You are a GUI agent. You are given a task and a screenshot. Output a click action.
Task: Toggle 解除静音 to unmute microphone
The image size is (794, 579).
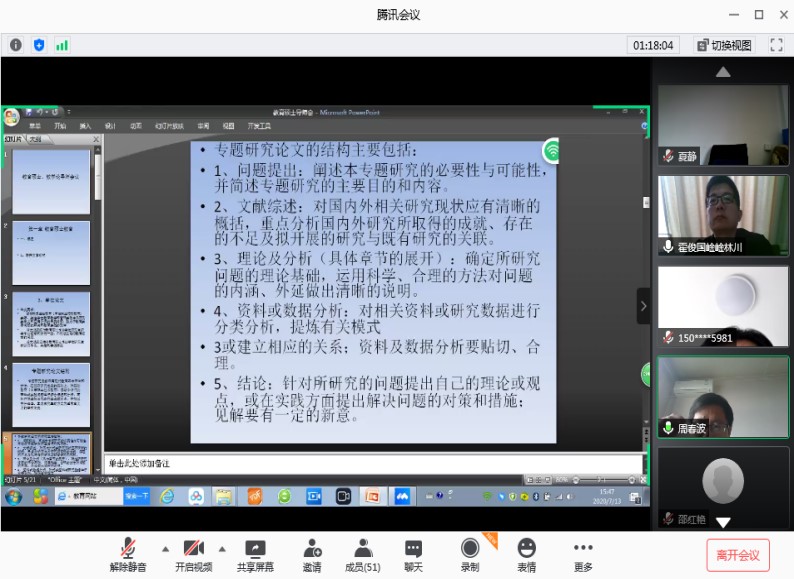point(128,555)
